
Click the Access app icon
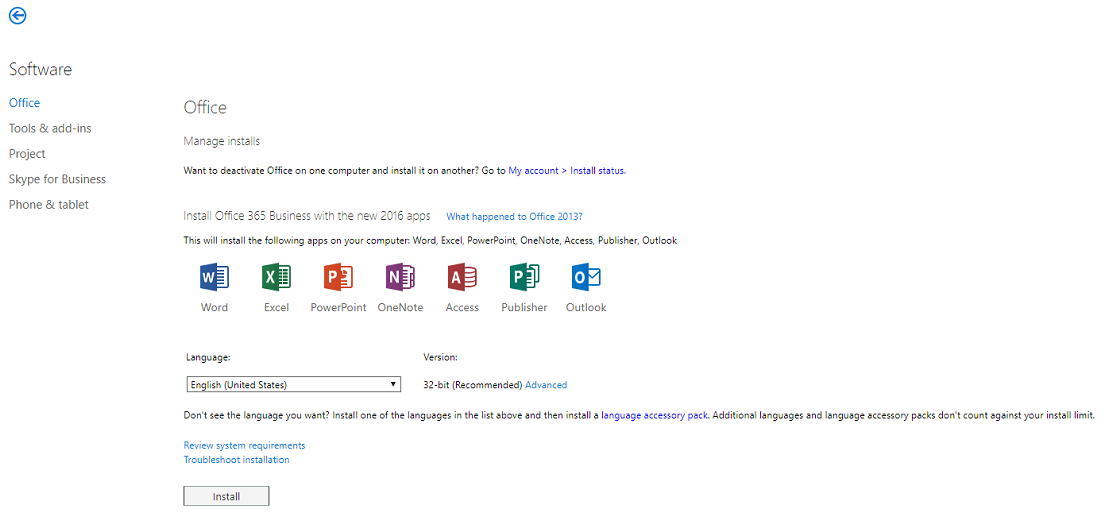(462, 278)
